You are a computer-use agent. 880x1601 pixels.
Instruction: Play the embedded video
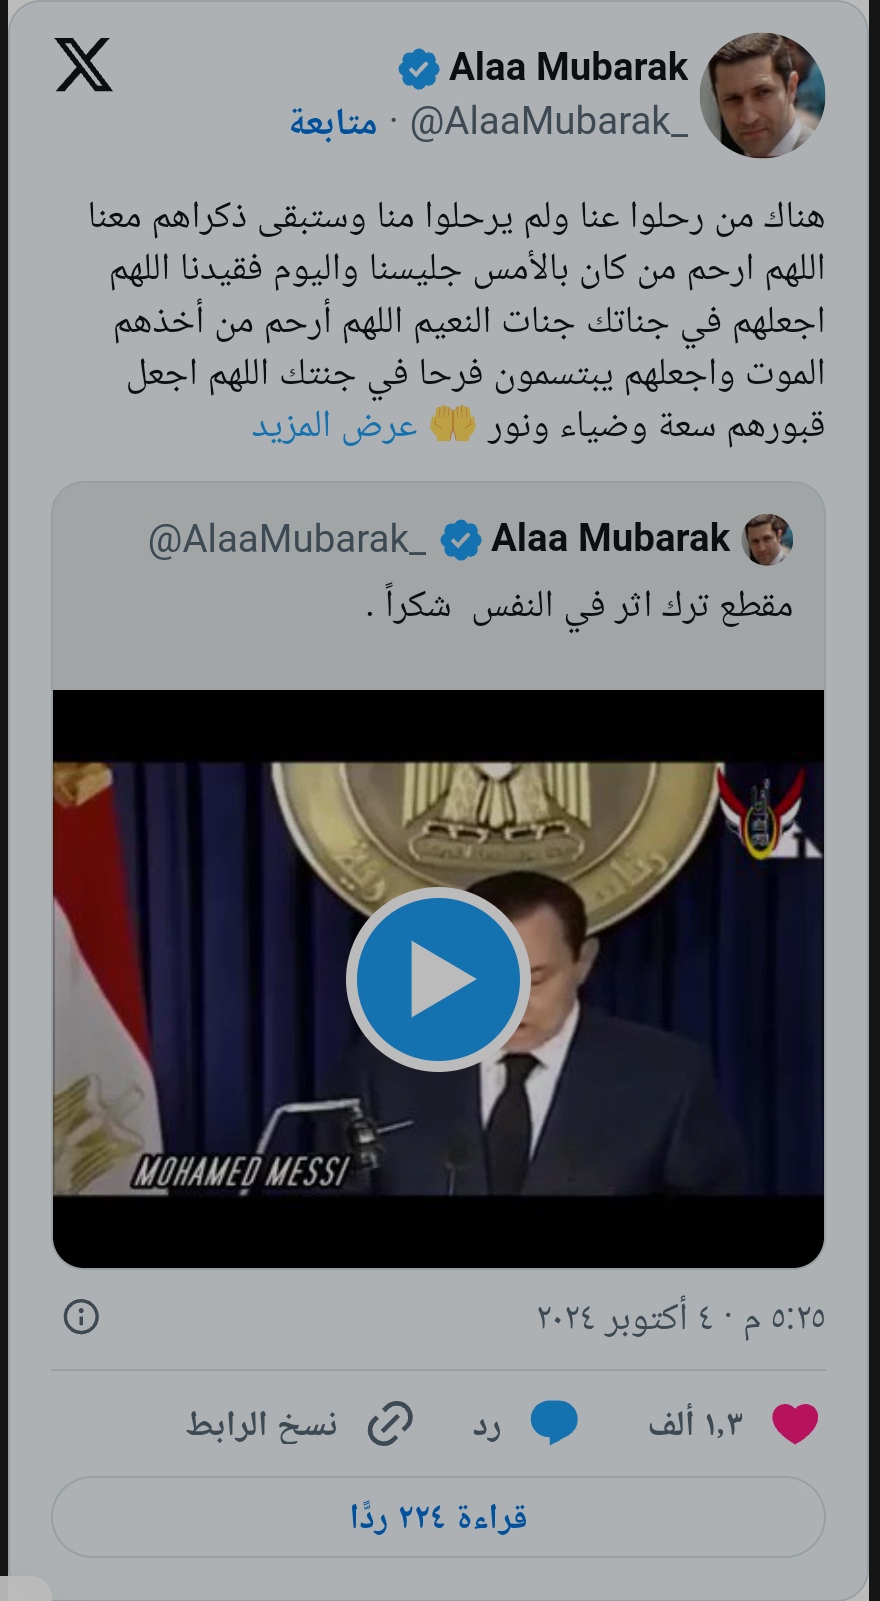(438, 979)
